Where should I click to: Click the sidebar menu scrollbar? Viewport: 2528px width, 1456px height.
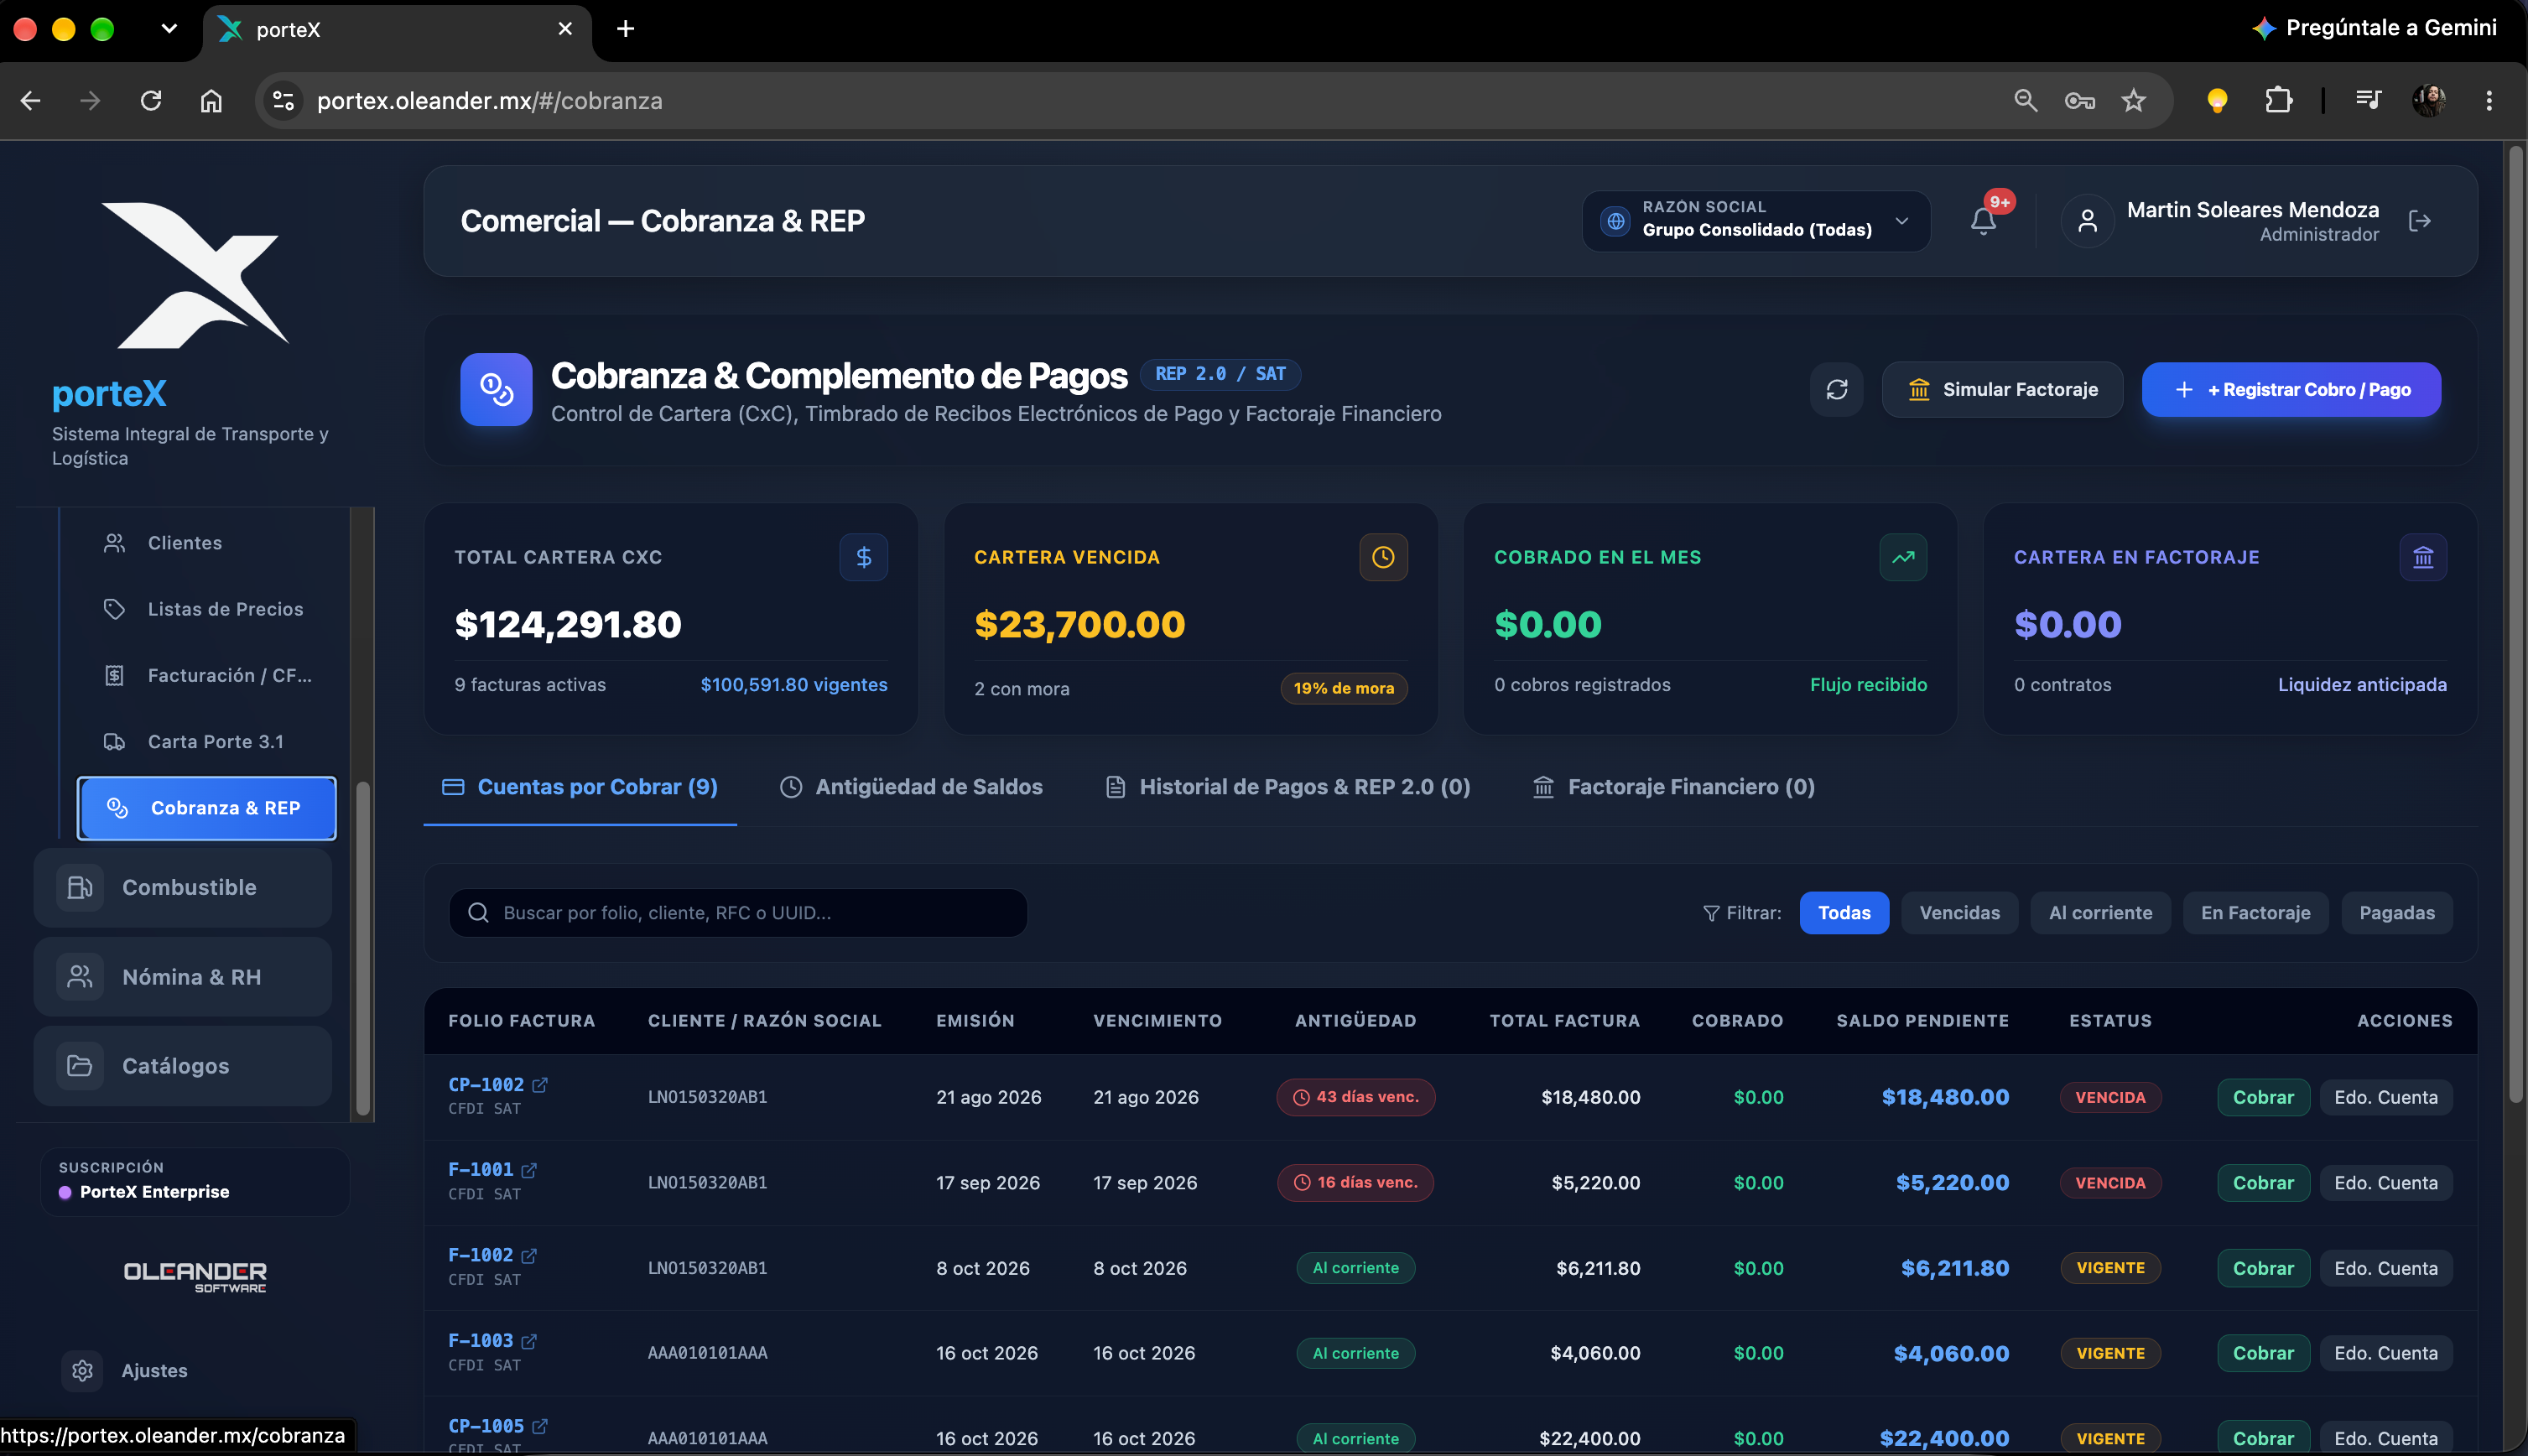click(363, 947)
